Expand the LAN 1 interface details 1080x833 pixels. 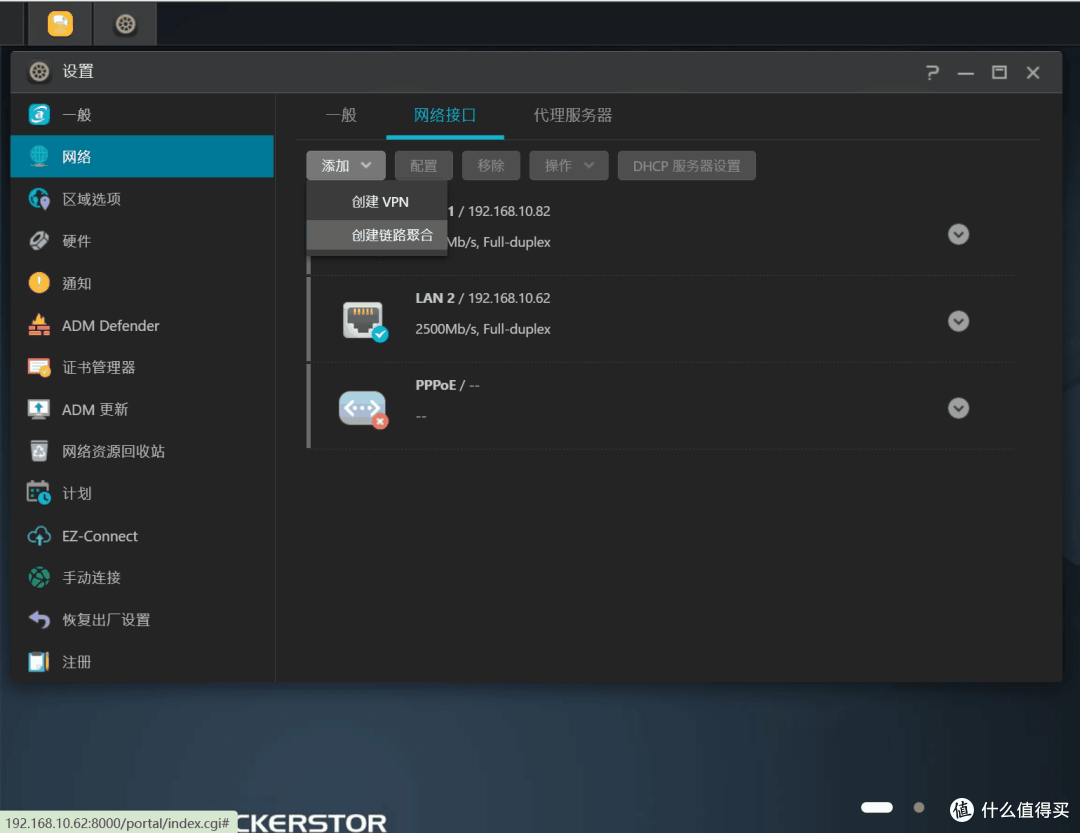point(958,235)
